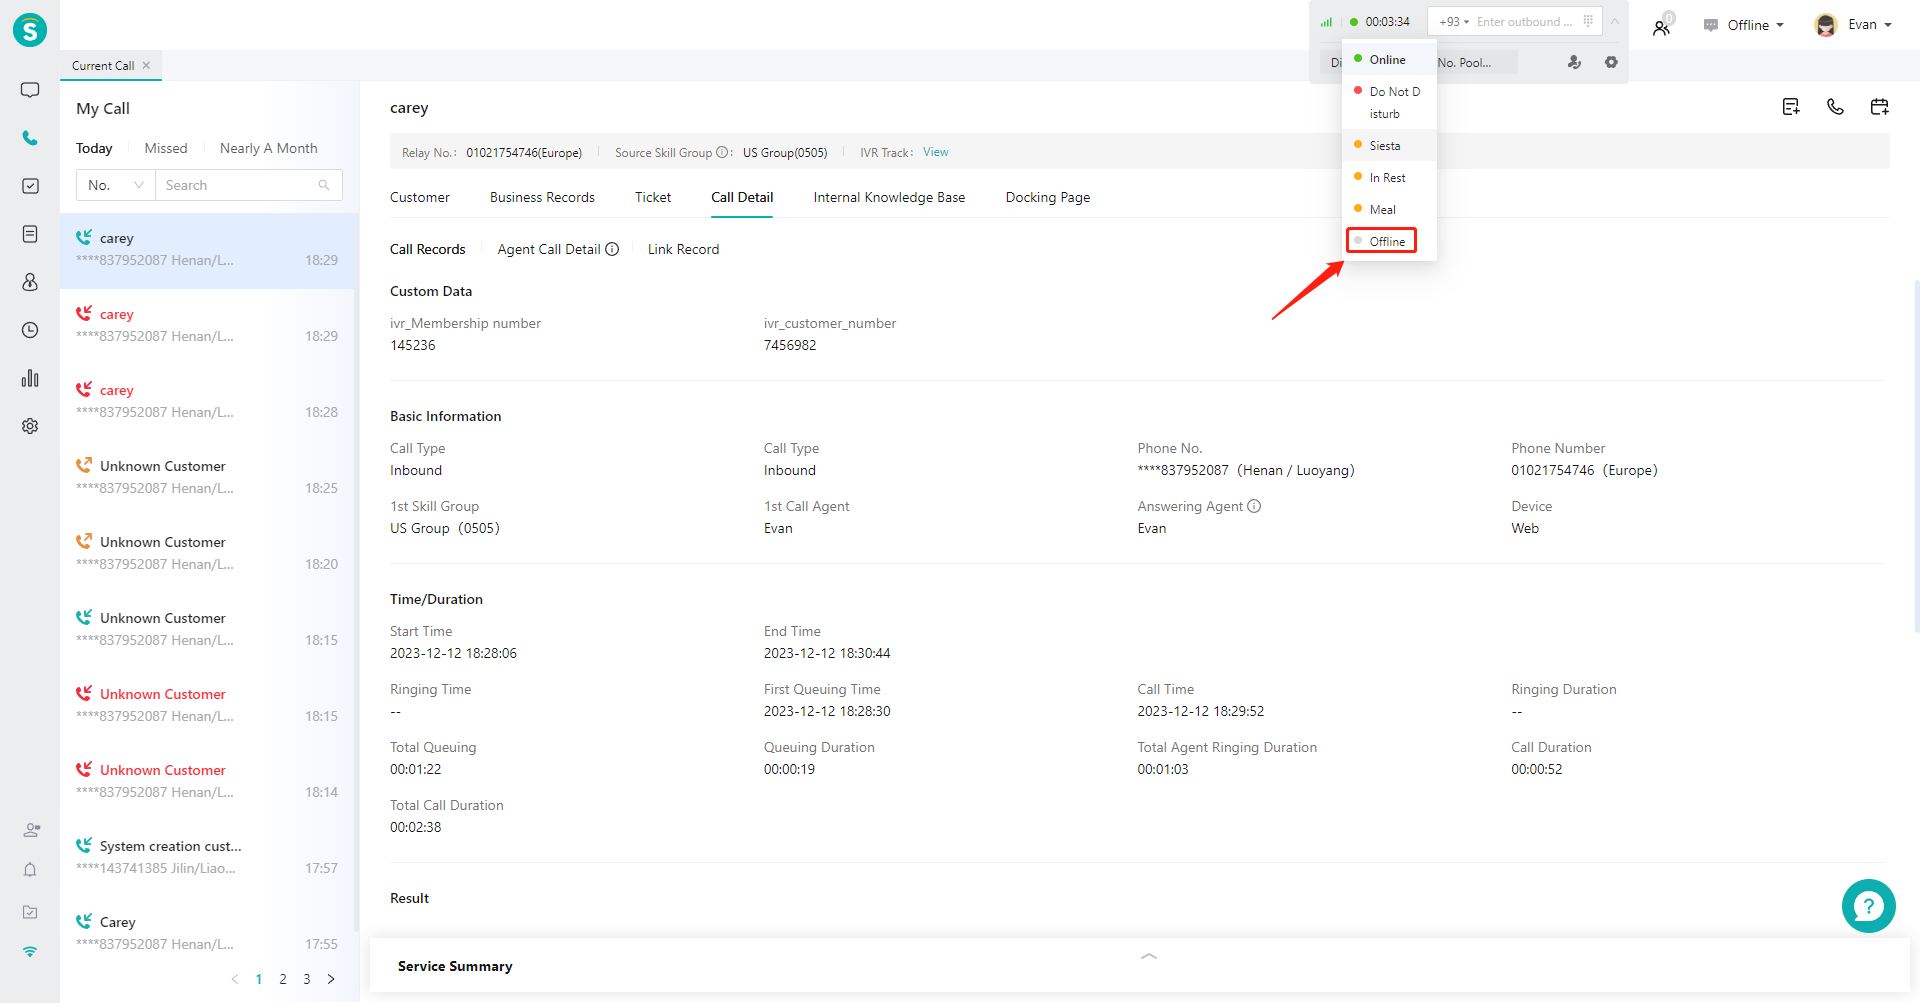Image resolution: width=1920 pixels, height=1003 pixels.
Task: Open the history clock sidebar icon
Action: click(30, 330)
